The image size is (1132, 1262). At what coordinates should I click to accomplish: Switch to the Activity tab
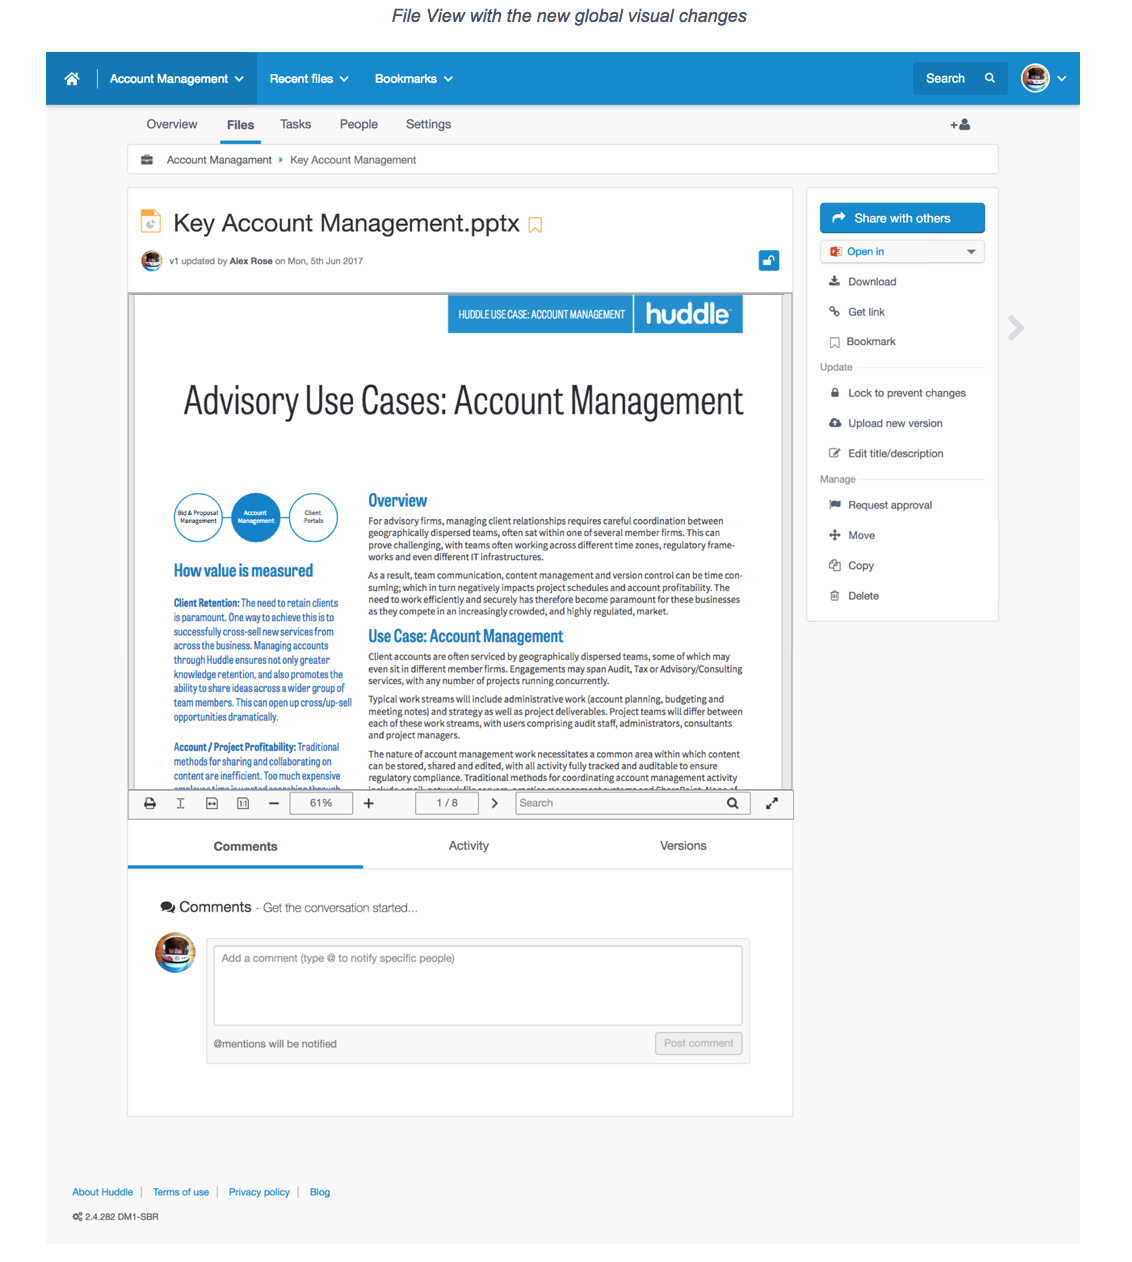click(x=469, y=846)
